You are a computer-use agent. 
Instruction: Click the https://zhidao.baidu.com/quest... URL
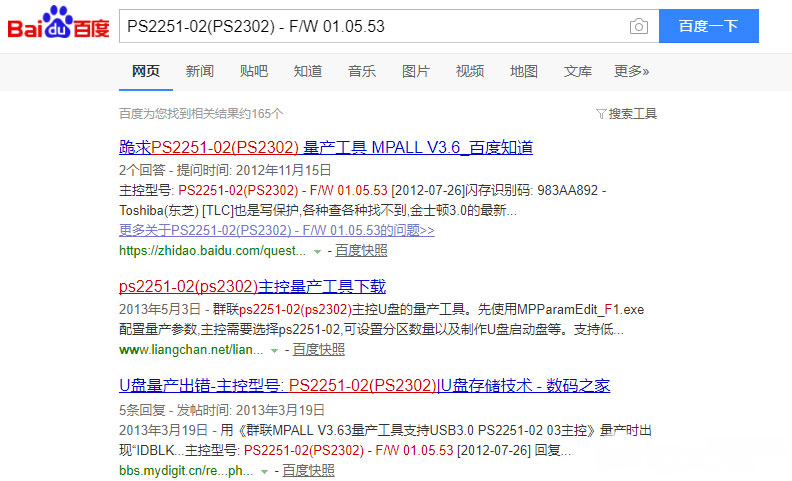213,251
